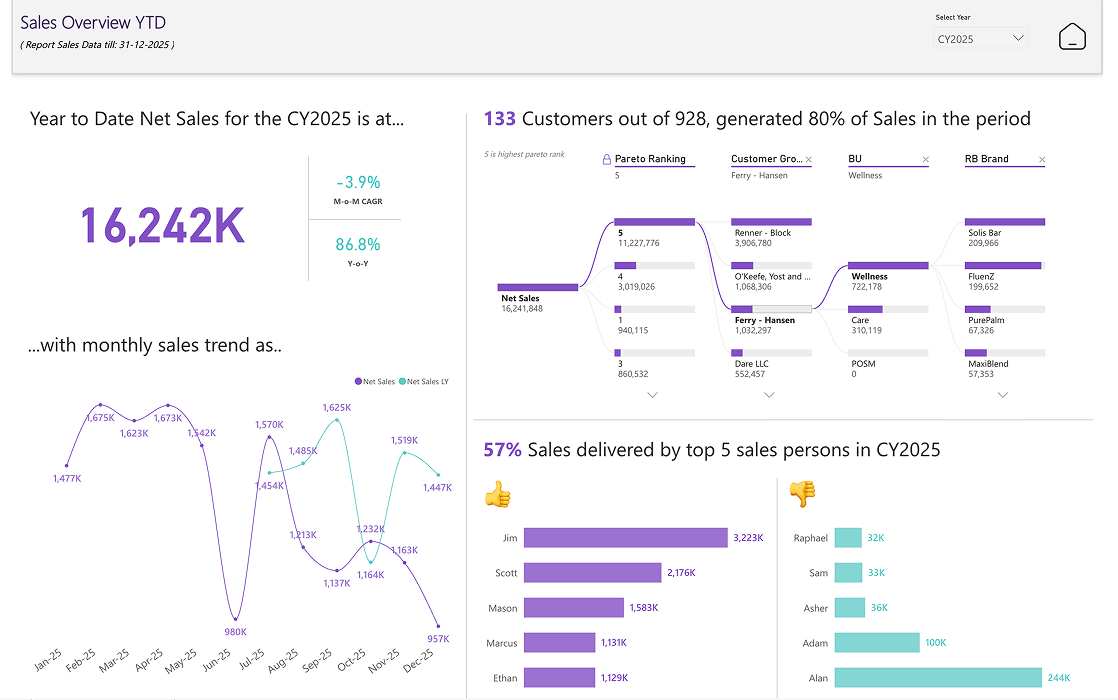The image size is (1118, 700).
Task: Click the 957K Dec-25 data point
Action: 439,627
